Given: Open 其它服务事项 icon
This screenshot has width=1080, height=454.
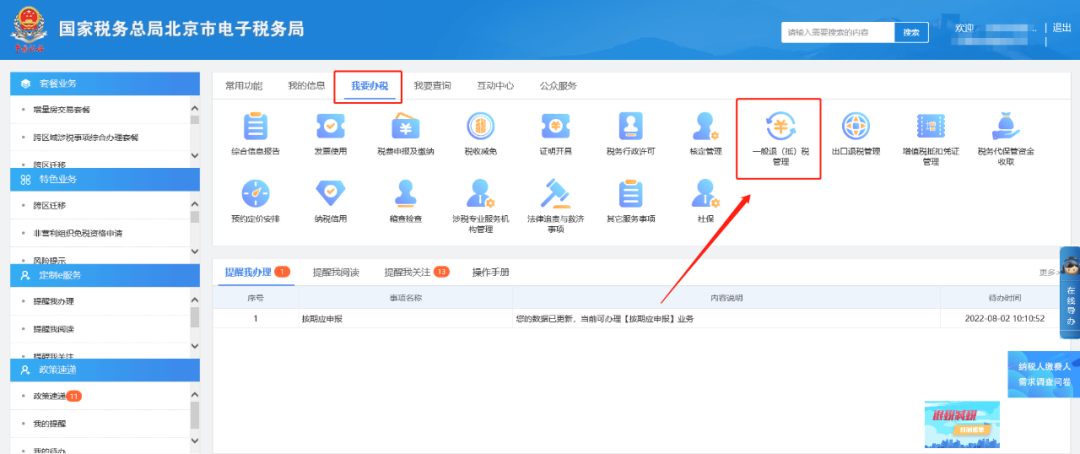Looking at the screenshot, I should tap(630, 194).
